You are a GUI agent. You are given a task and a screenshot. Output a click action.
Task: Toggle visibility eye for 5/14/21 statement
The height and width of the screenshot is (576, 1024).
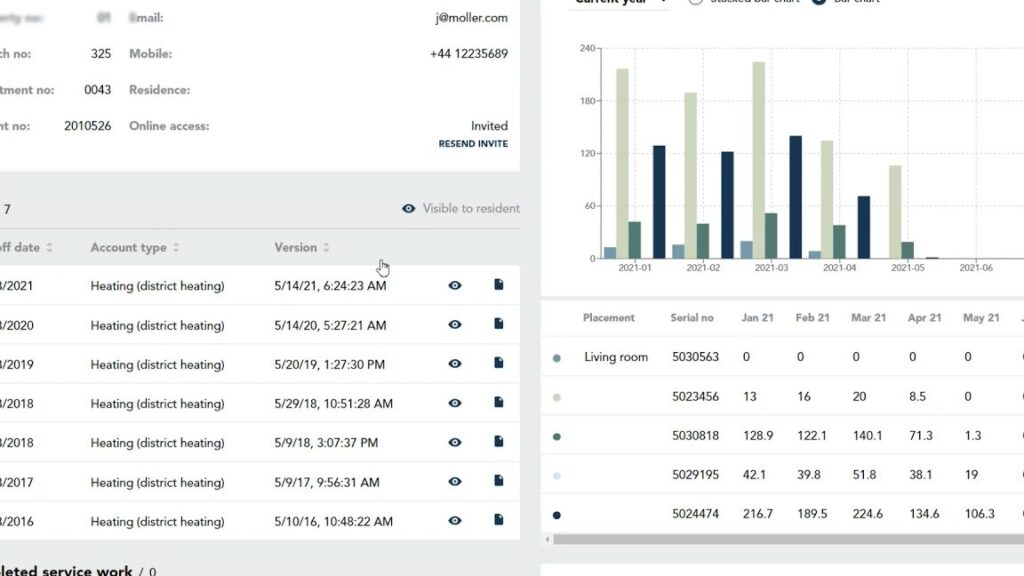pos(455,285)
